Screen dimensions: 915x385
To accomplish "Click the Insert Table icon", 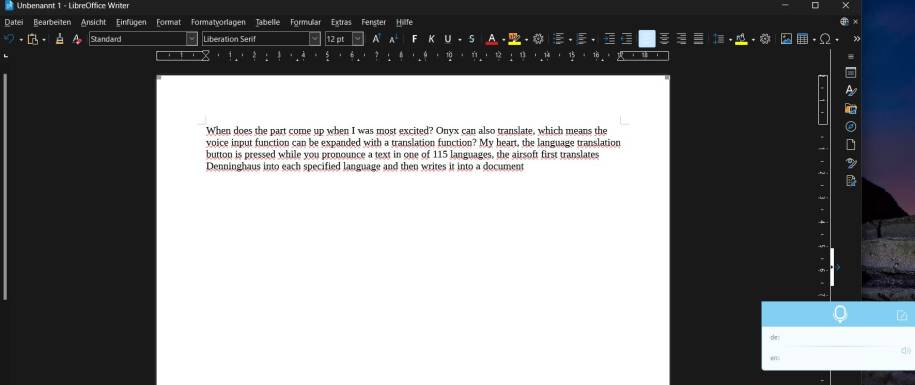I will click(802, 39).
